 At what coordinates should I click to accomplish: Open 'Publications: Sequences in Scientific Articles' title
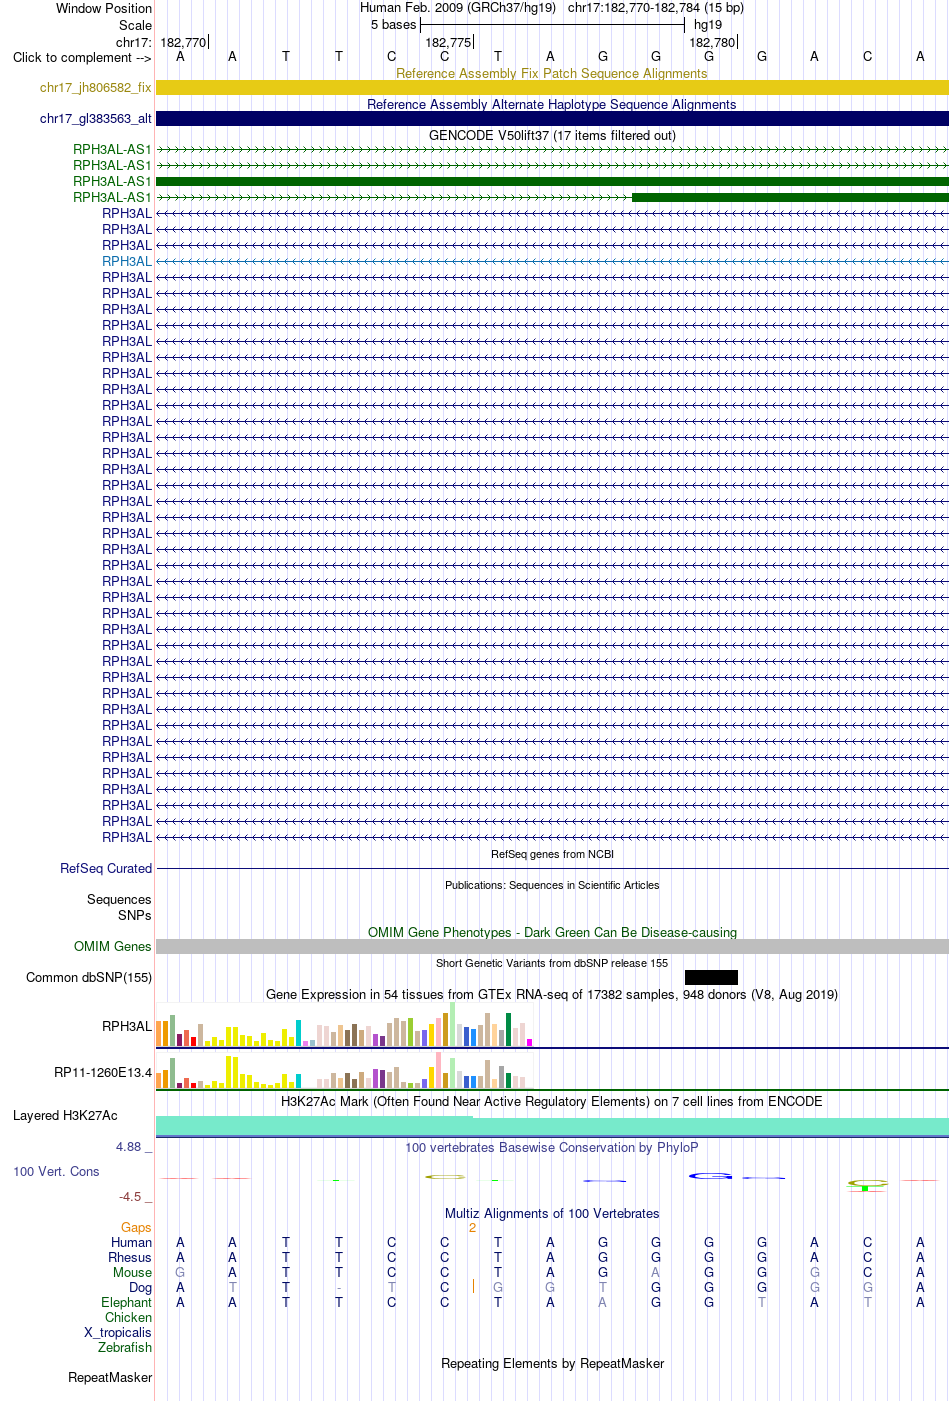click(552, 885)
